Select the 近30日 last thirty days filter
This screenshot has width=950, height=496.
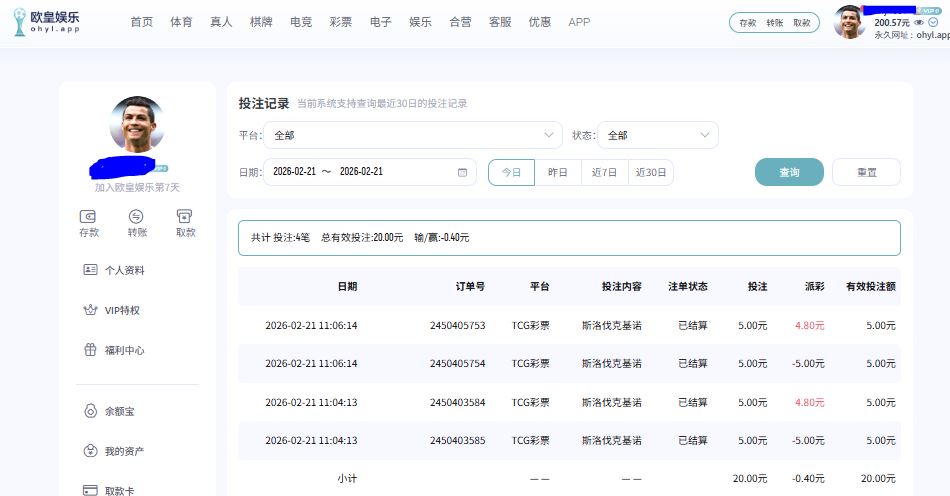click(651, 172)
